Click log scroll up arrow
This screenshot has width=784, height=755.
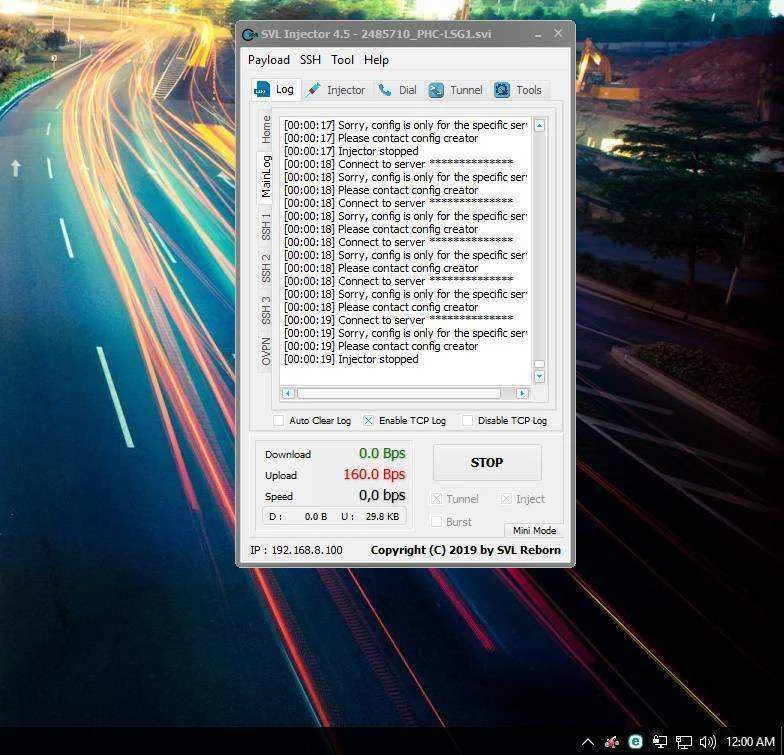pos(539,125)
